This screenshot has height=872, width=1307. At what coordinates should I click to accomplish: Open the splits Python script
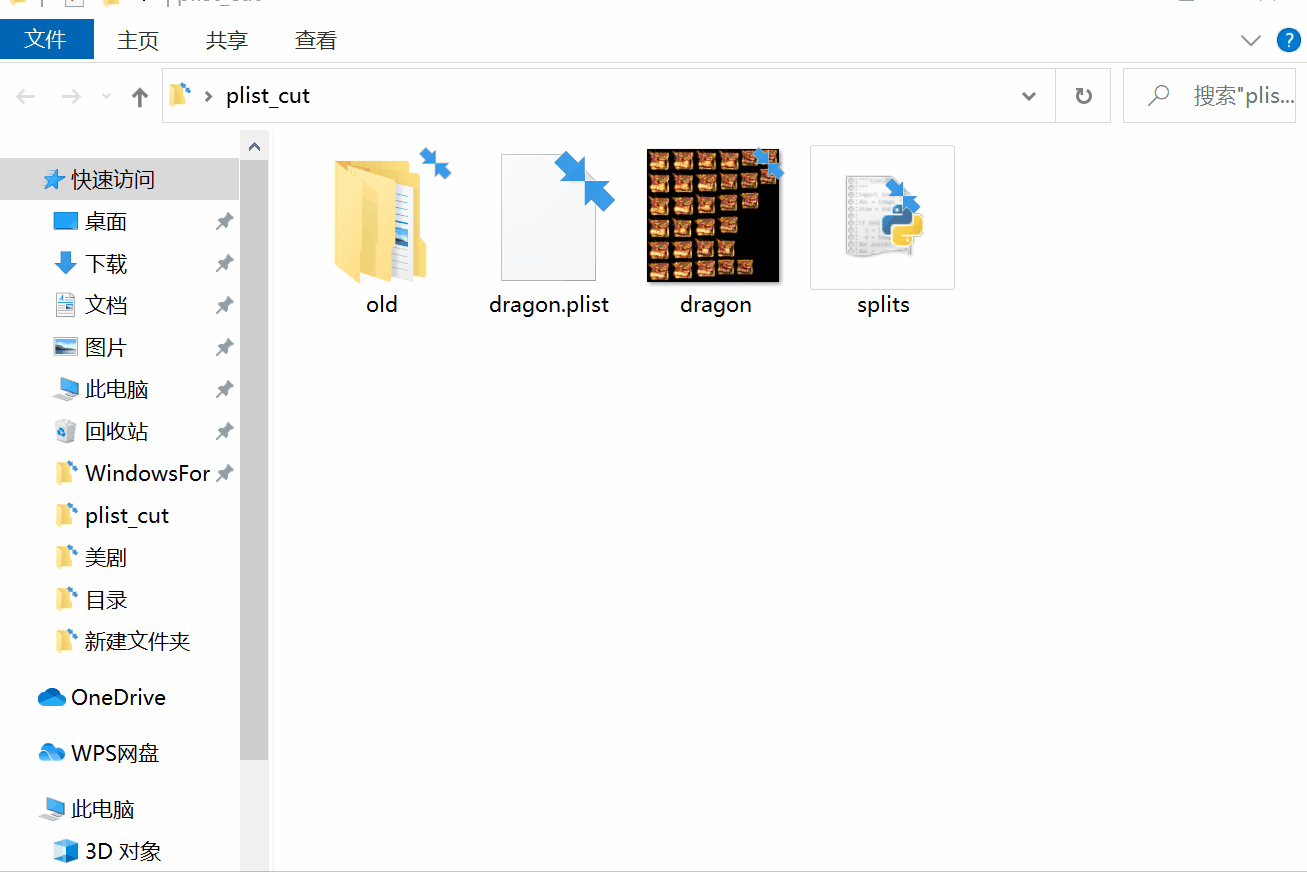pyautogui.click(x=881, y=217)
